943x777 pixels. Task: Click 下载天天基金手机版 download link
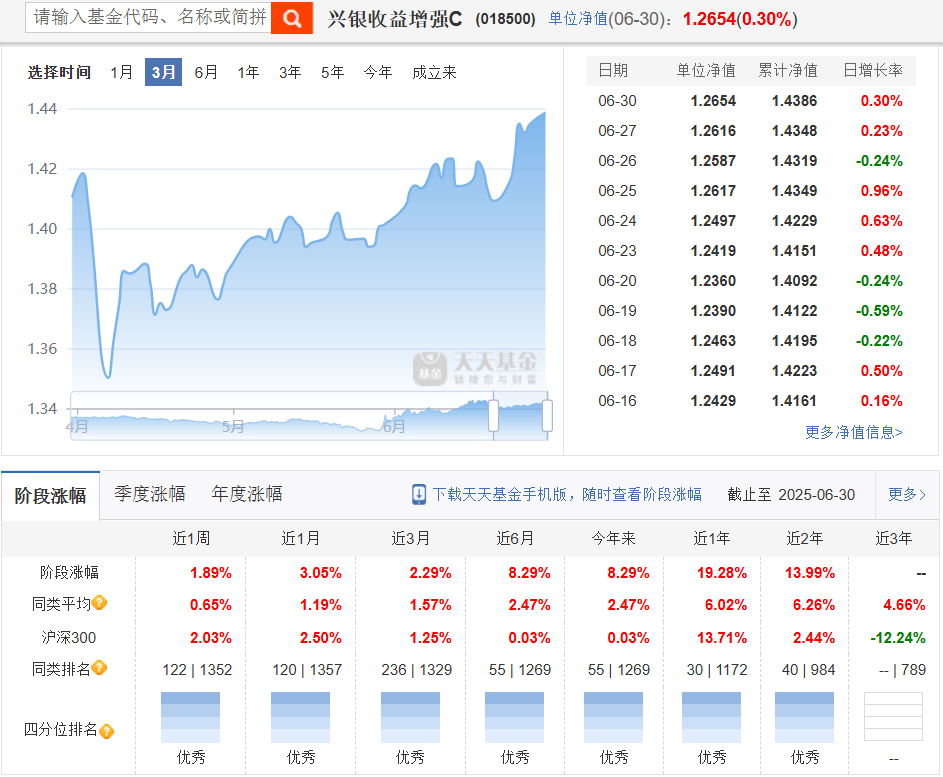567,494
